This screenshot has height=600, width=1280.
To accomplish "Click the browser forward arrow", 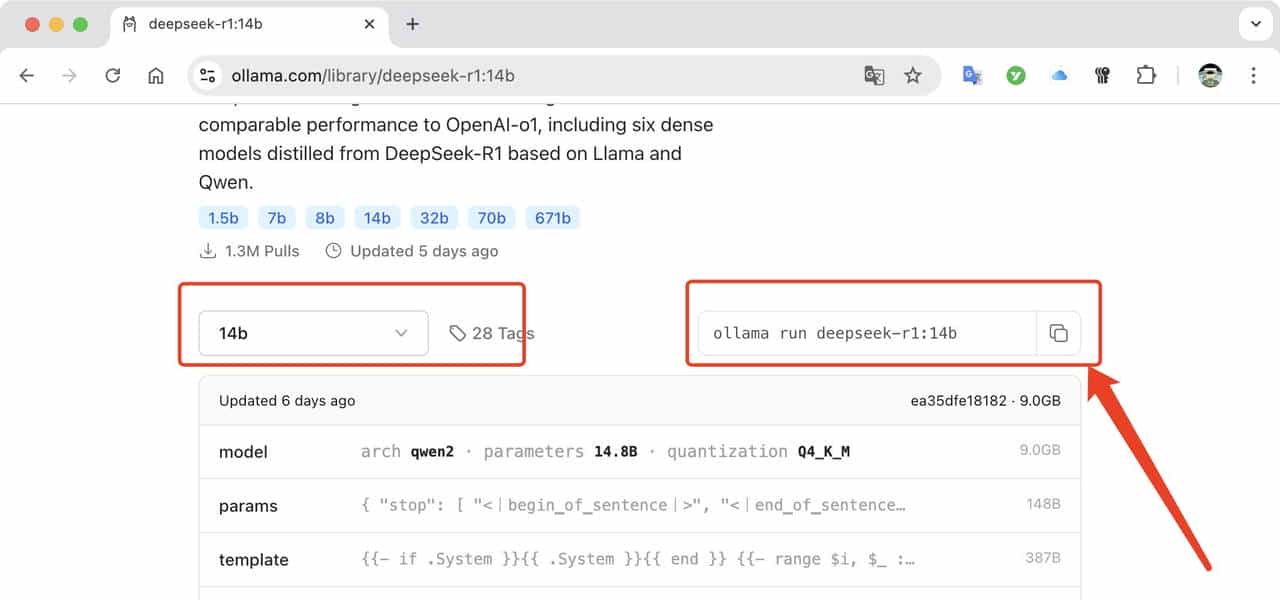I will tap(69, 76).
